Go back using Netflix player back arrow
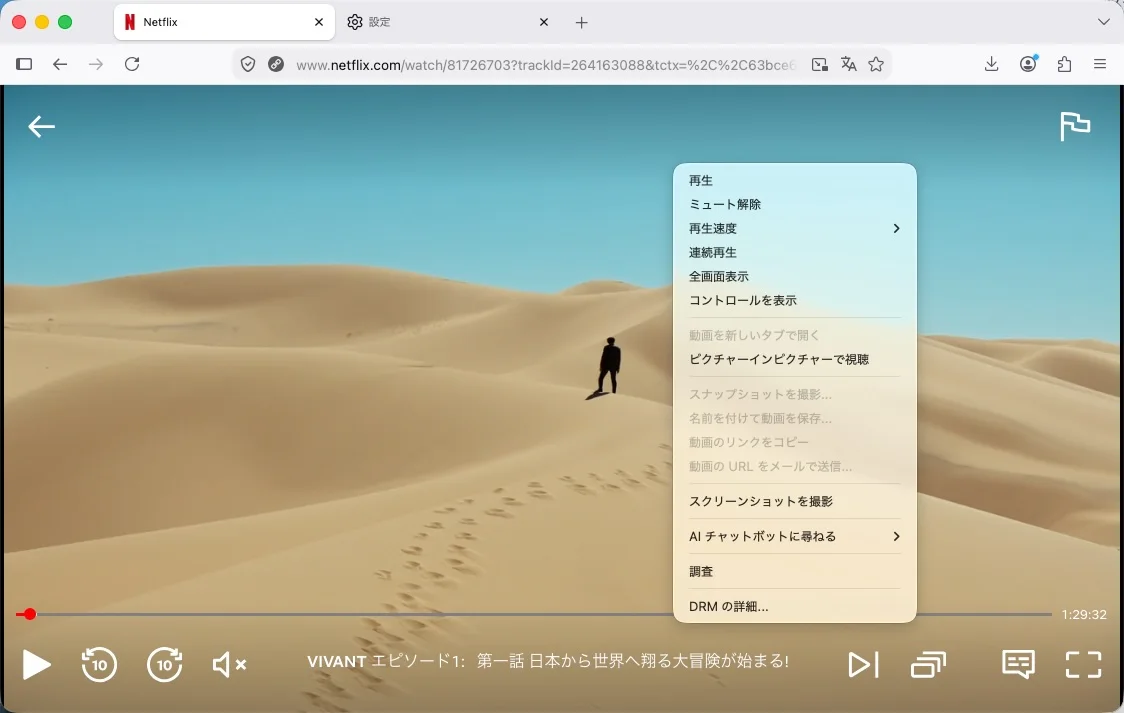The width and height of the screenshot is (1124, 713). [41, 127]
